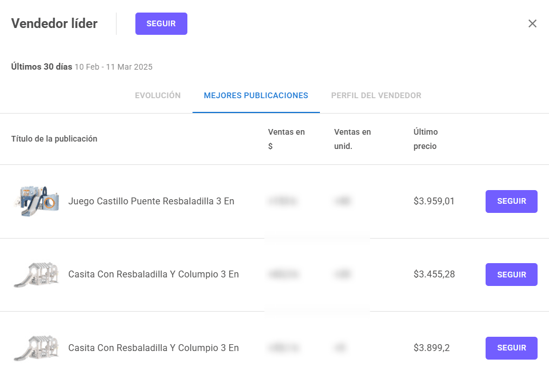Click the title Juego Castillo Puente Resbaladilla 3 En
Viewport: 549px width, 379px height.
pos(151,201)
